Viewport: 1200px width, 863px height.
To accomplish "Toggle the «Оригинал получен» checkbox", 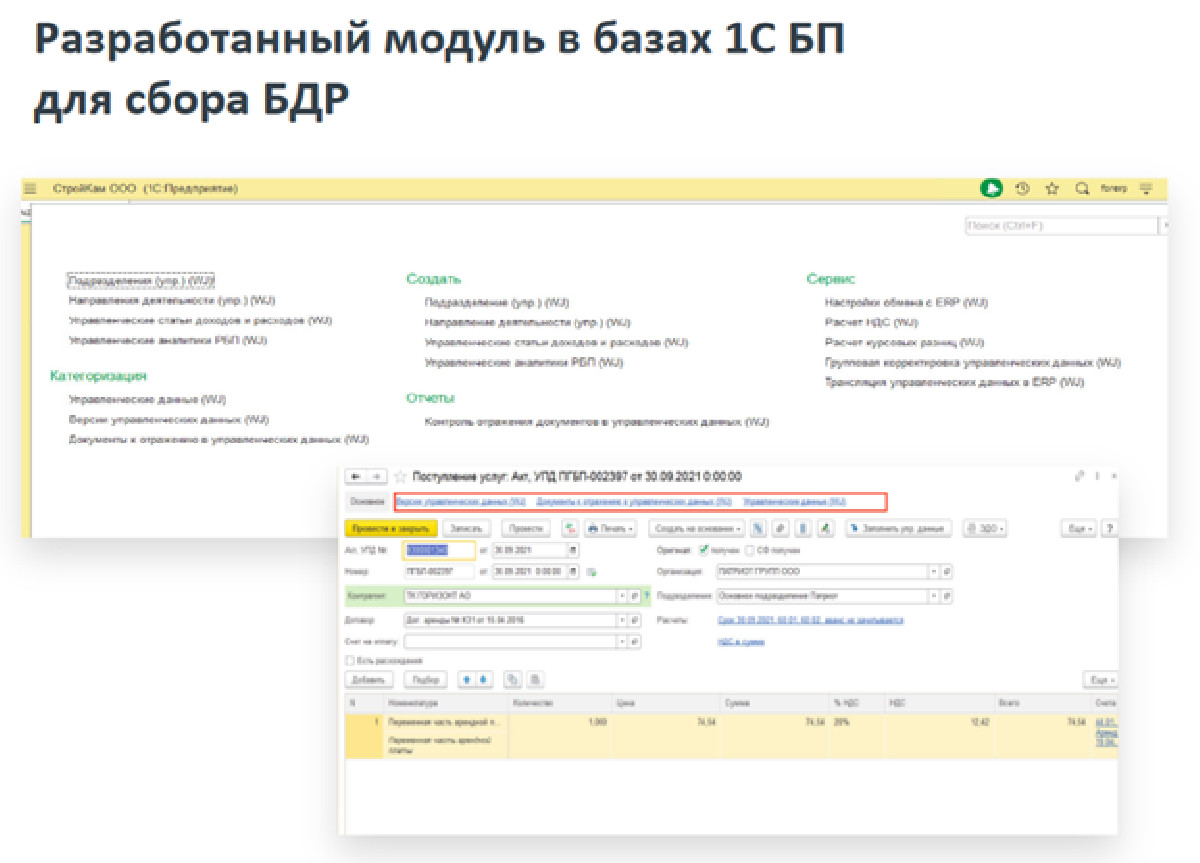I will click(704, 550).
